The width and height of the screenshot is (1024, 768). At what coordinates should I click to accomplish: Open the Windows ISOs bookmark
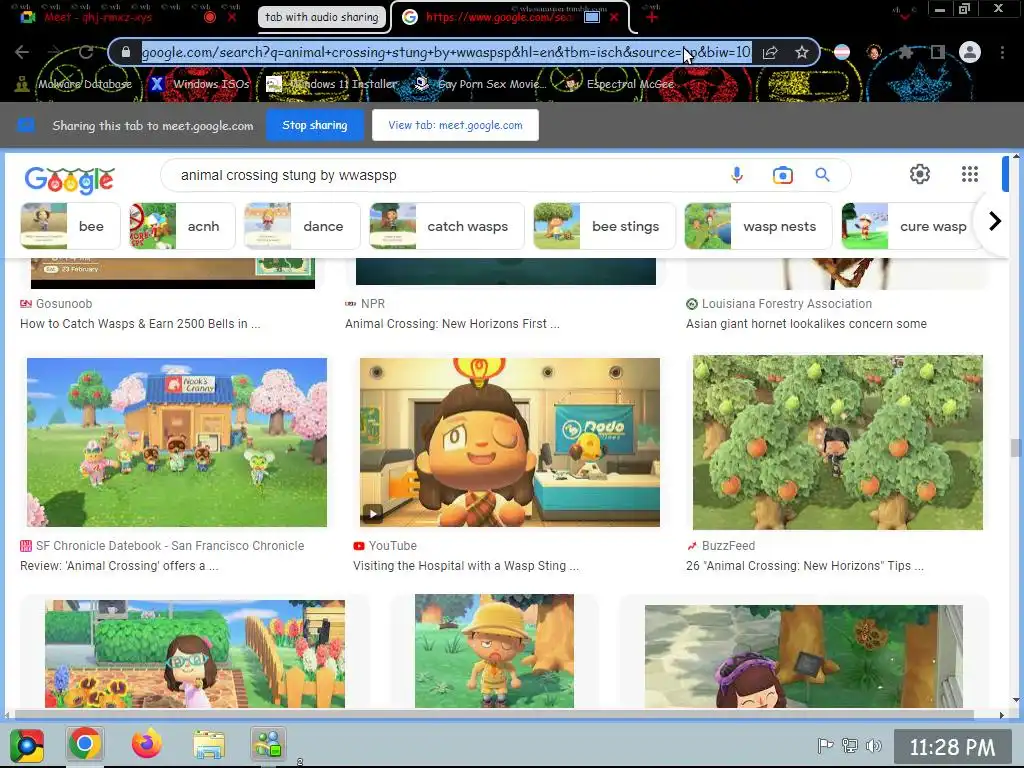(200, 84)
